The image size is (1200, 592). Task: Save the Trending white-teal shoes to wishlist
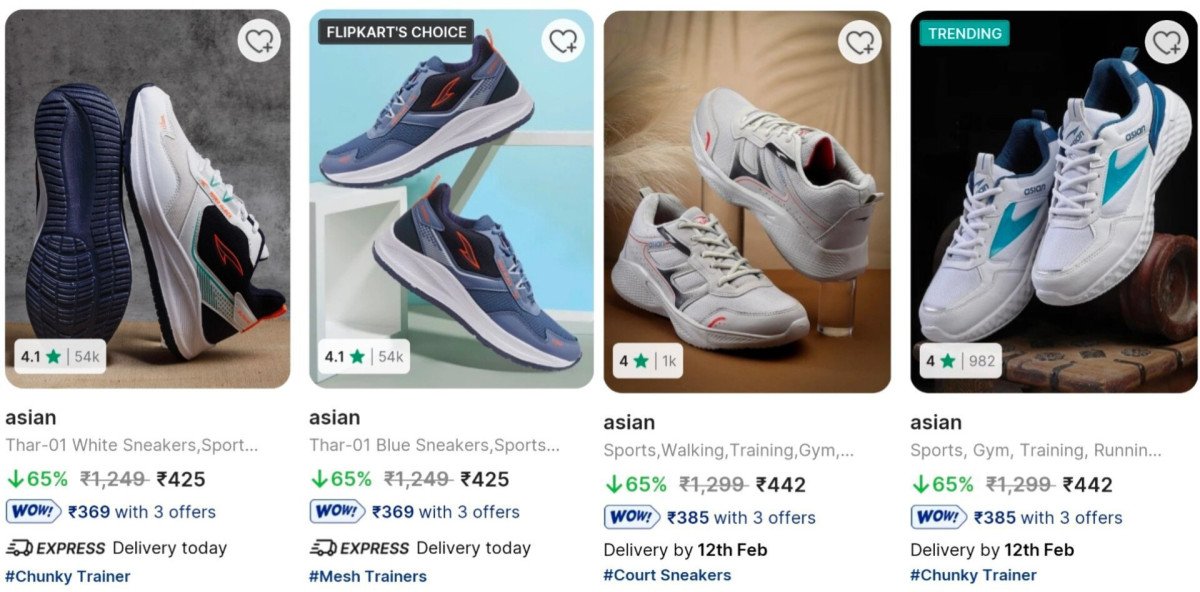click(x=1166, y=42)
